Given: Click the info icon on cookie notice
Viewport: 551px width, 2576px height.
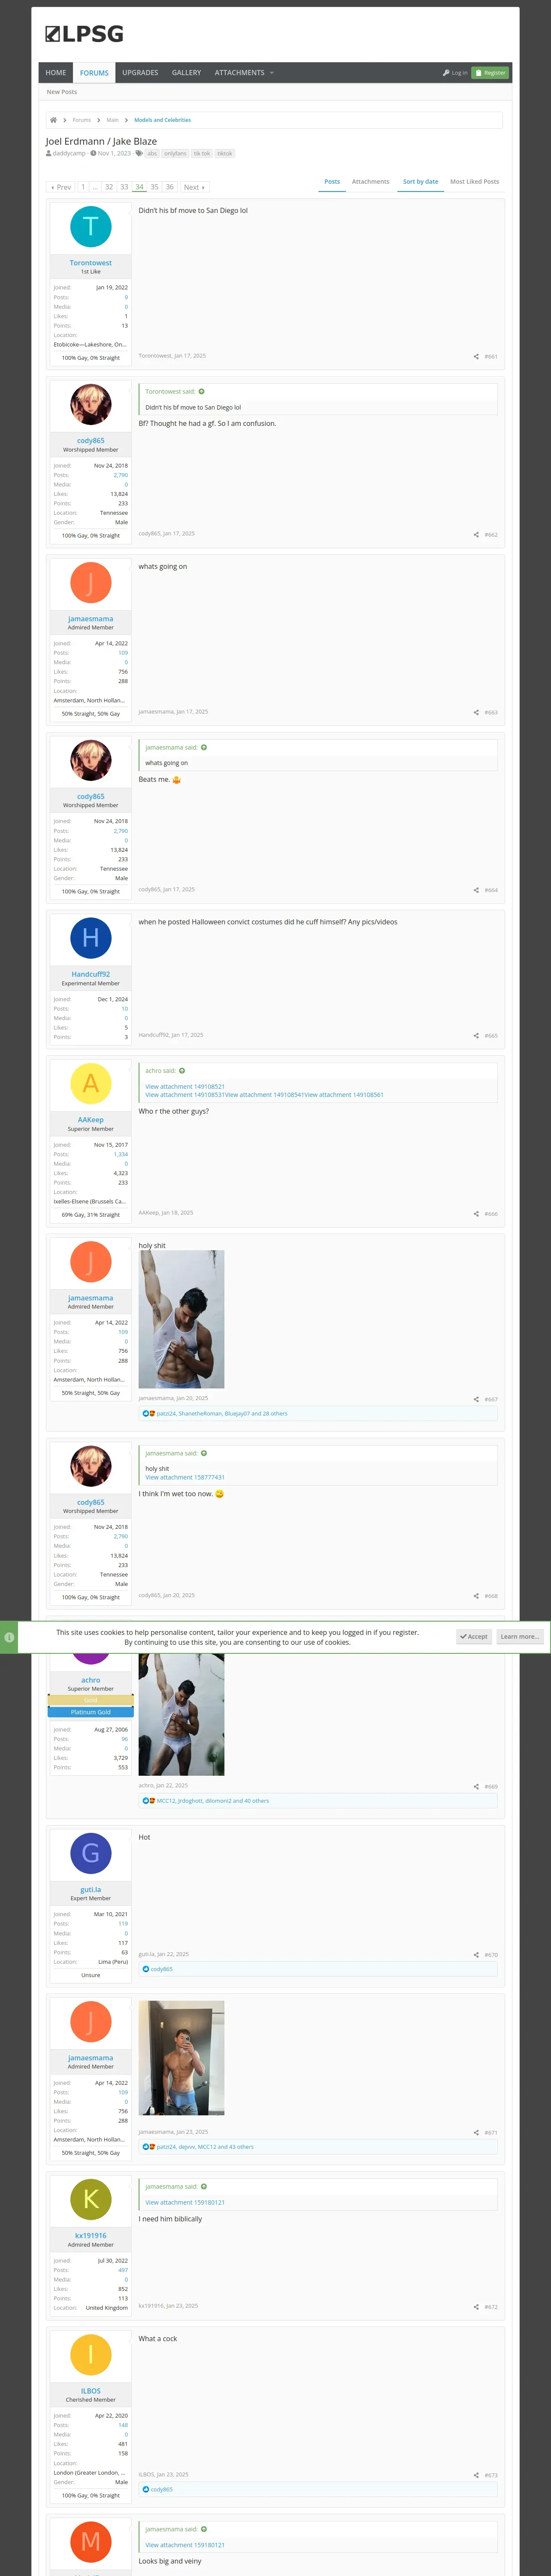Looking at the screenshot, I should pyautogui.click(x=9, y=1637).
